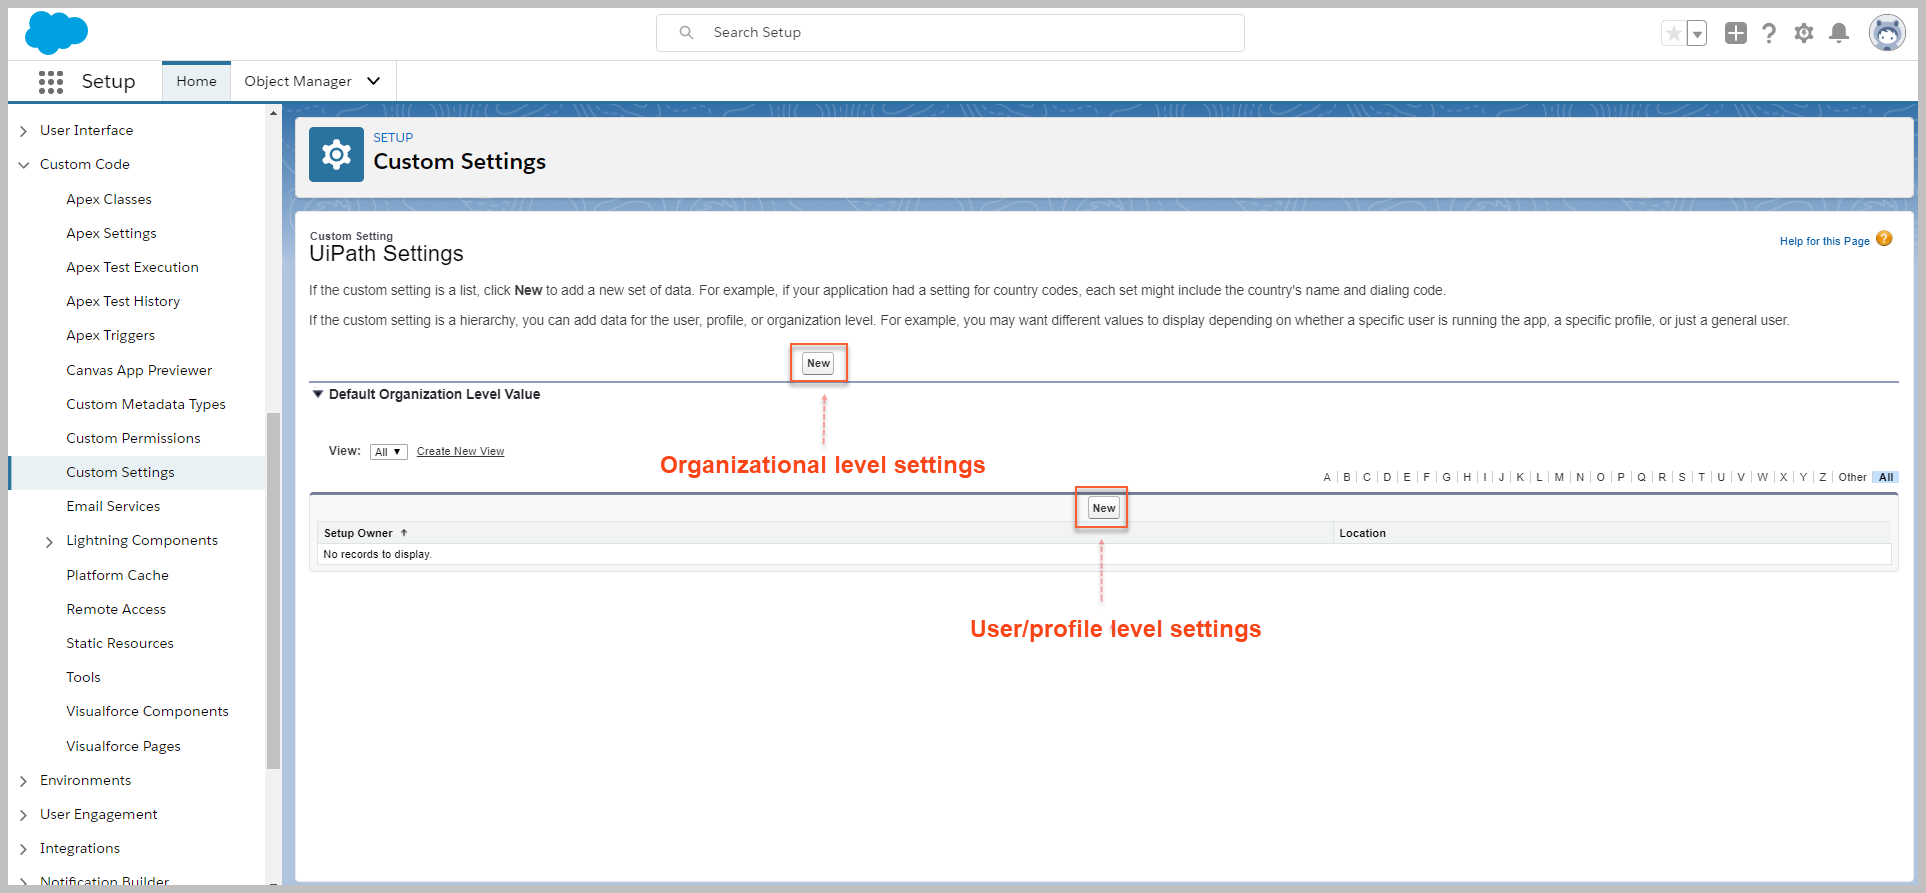The image size is (1926, 893).
Task: Expand the User Interface tree node
Action: pos(23,131)
